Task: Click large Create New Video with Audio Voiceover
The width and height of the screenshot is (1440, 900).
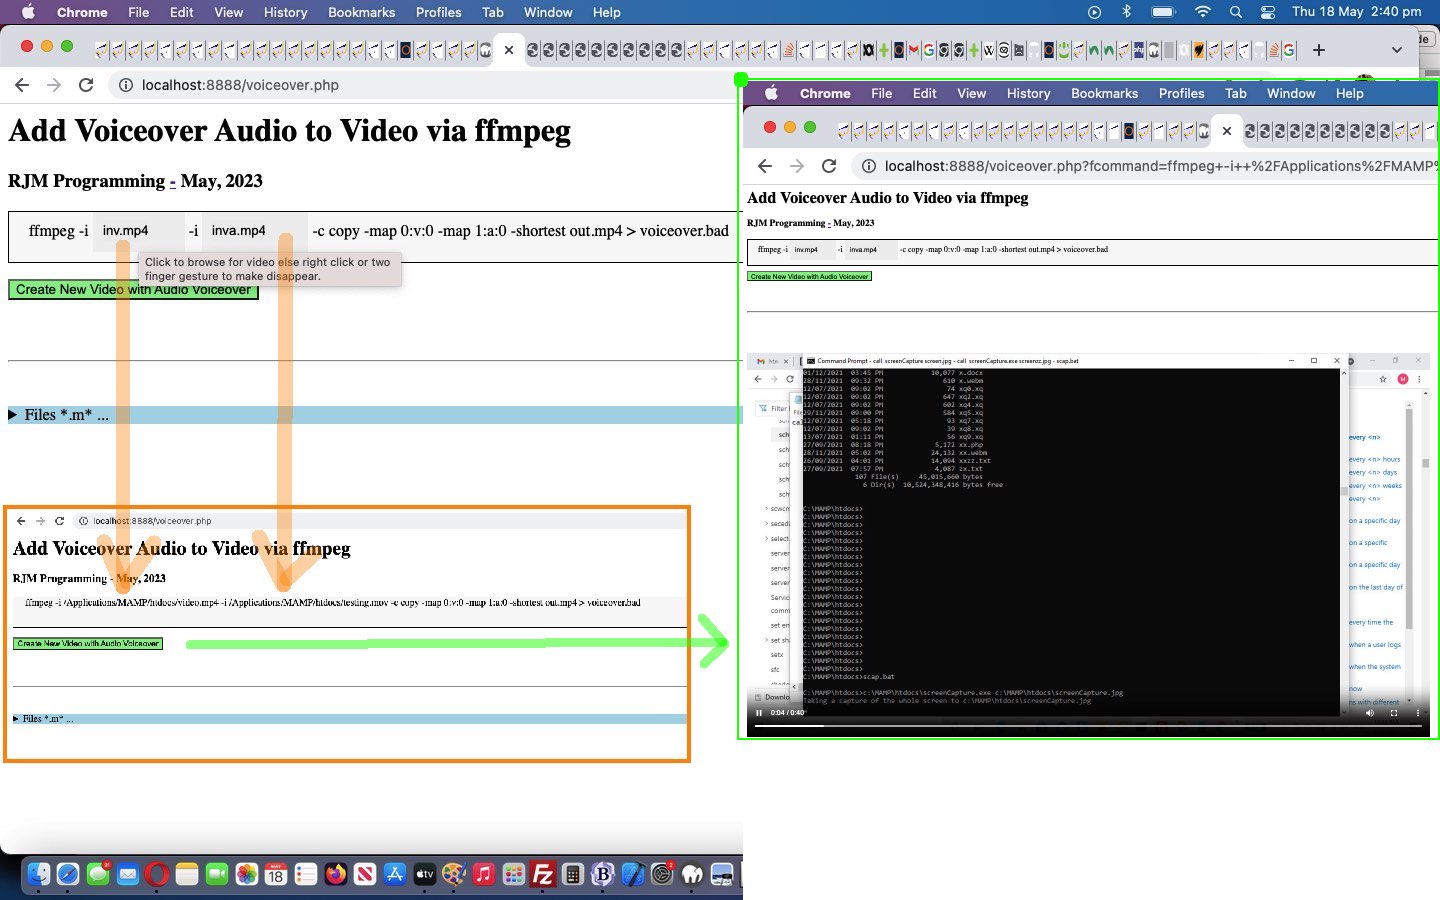Action: tap(133, 290)
